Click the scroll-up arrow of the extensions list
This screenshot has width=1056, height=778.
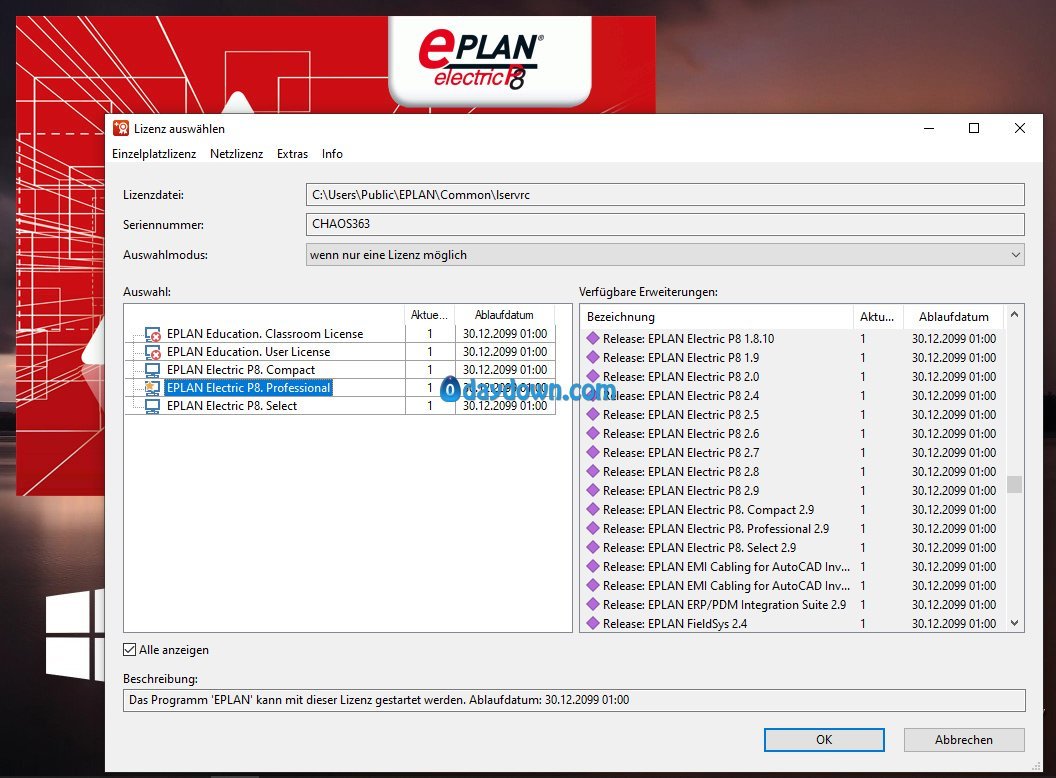tap(1014, 315)
